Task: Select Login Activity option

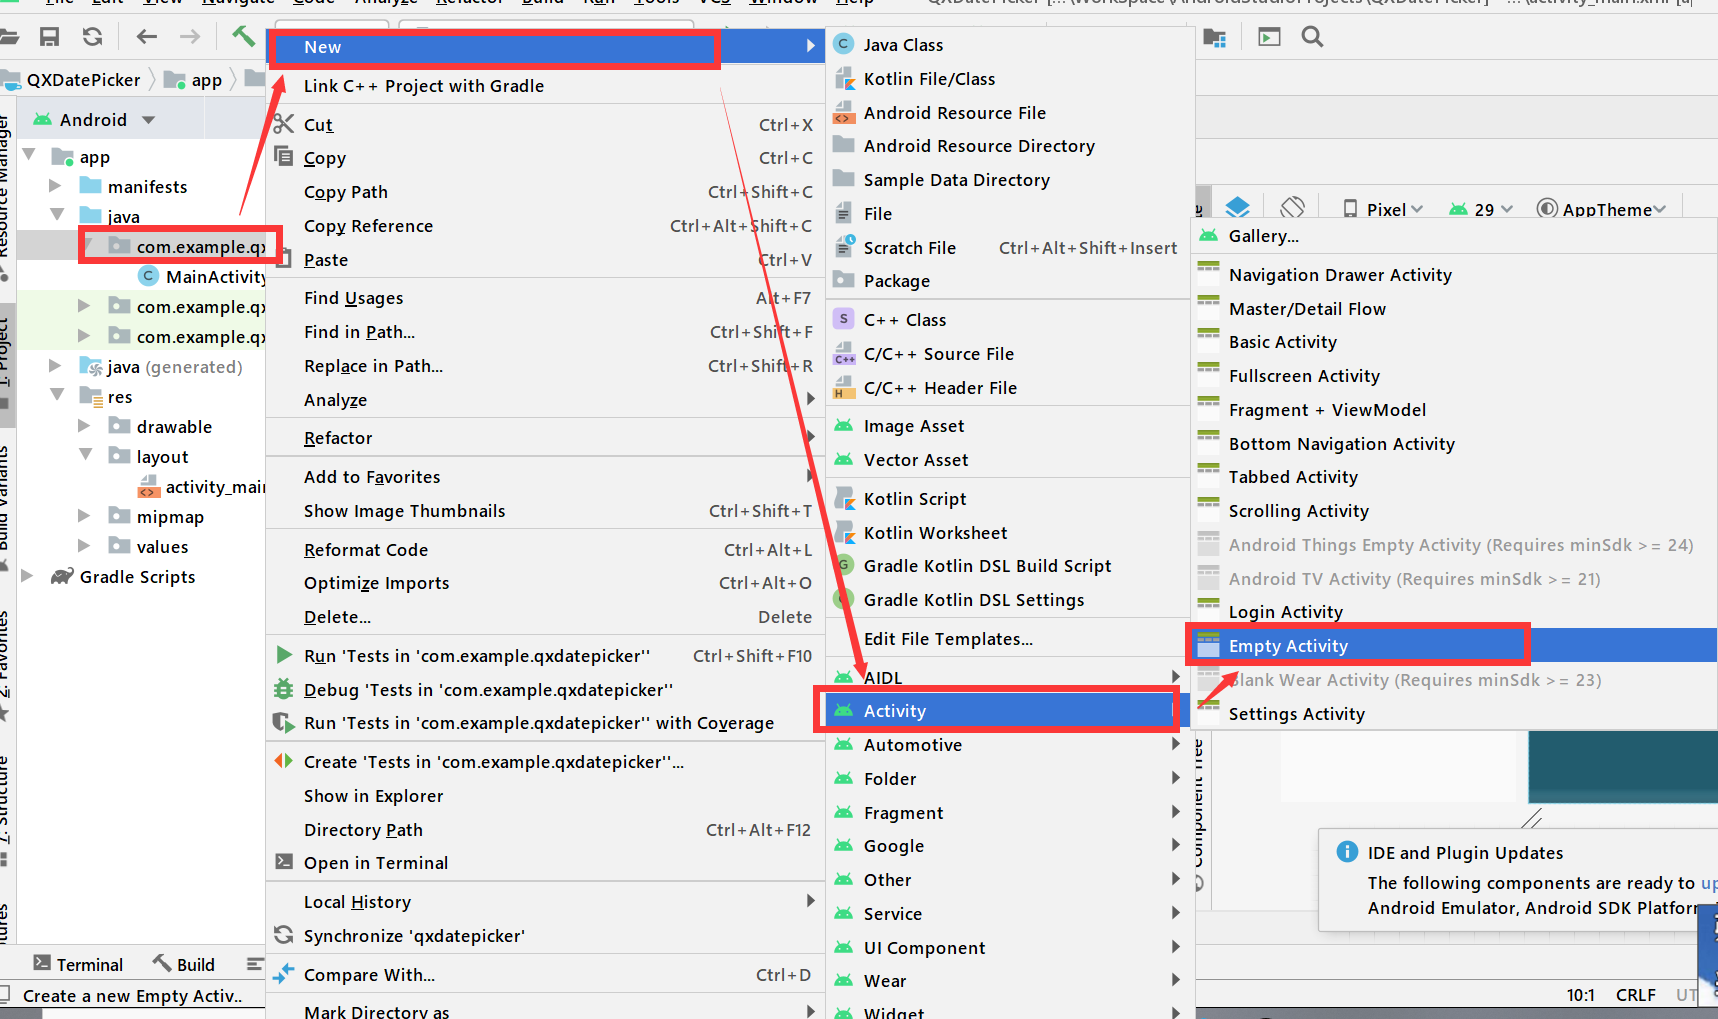Action: [1454, 612]
